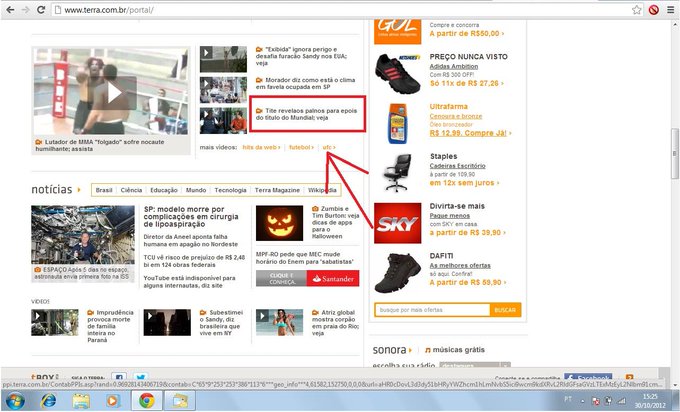Switch to the Educação news tab
This screenshot has width=680, height=412.
(x=163, y=190)
